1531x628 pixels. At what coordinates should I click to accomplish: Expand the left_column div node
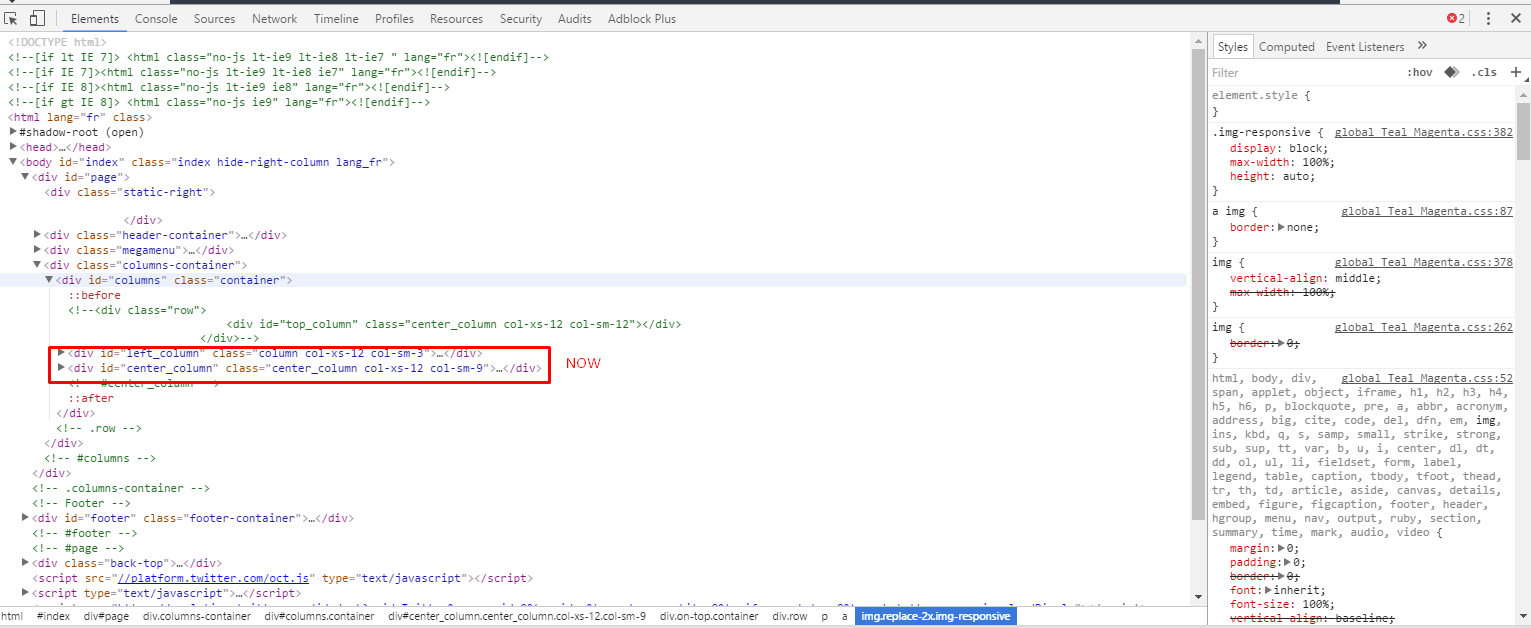[x=61, y=353]
